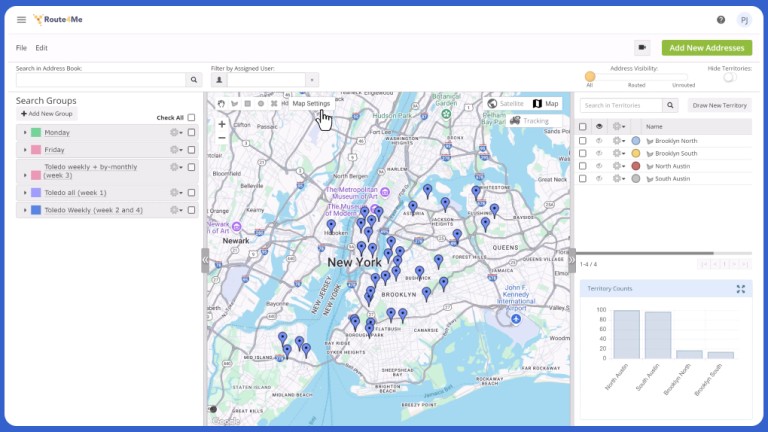
Task: Select the hand pan tool on map
Action: point(221,104)
